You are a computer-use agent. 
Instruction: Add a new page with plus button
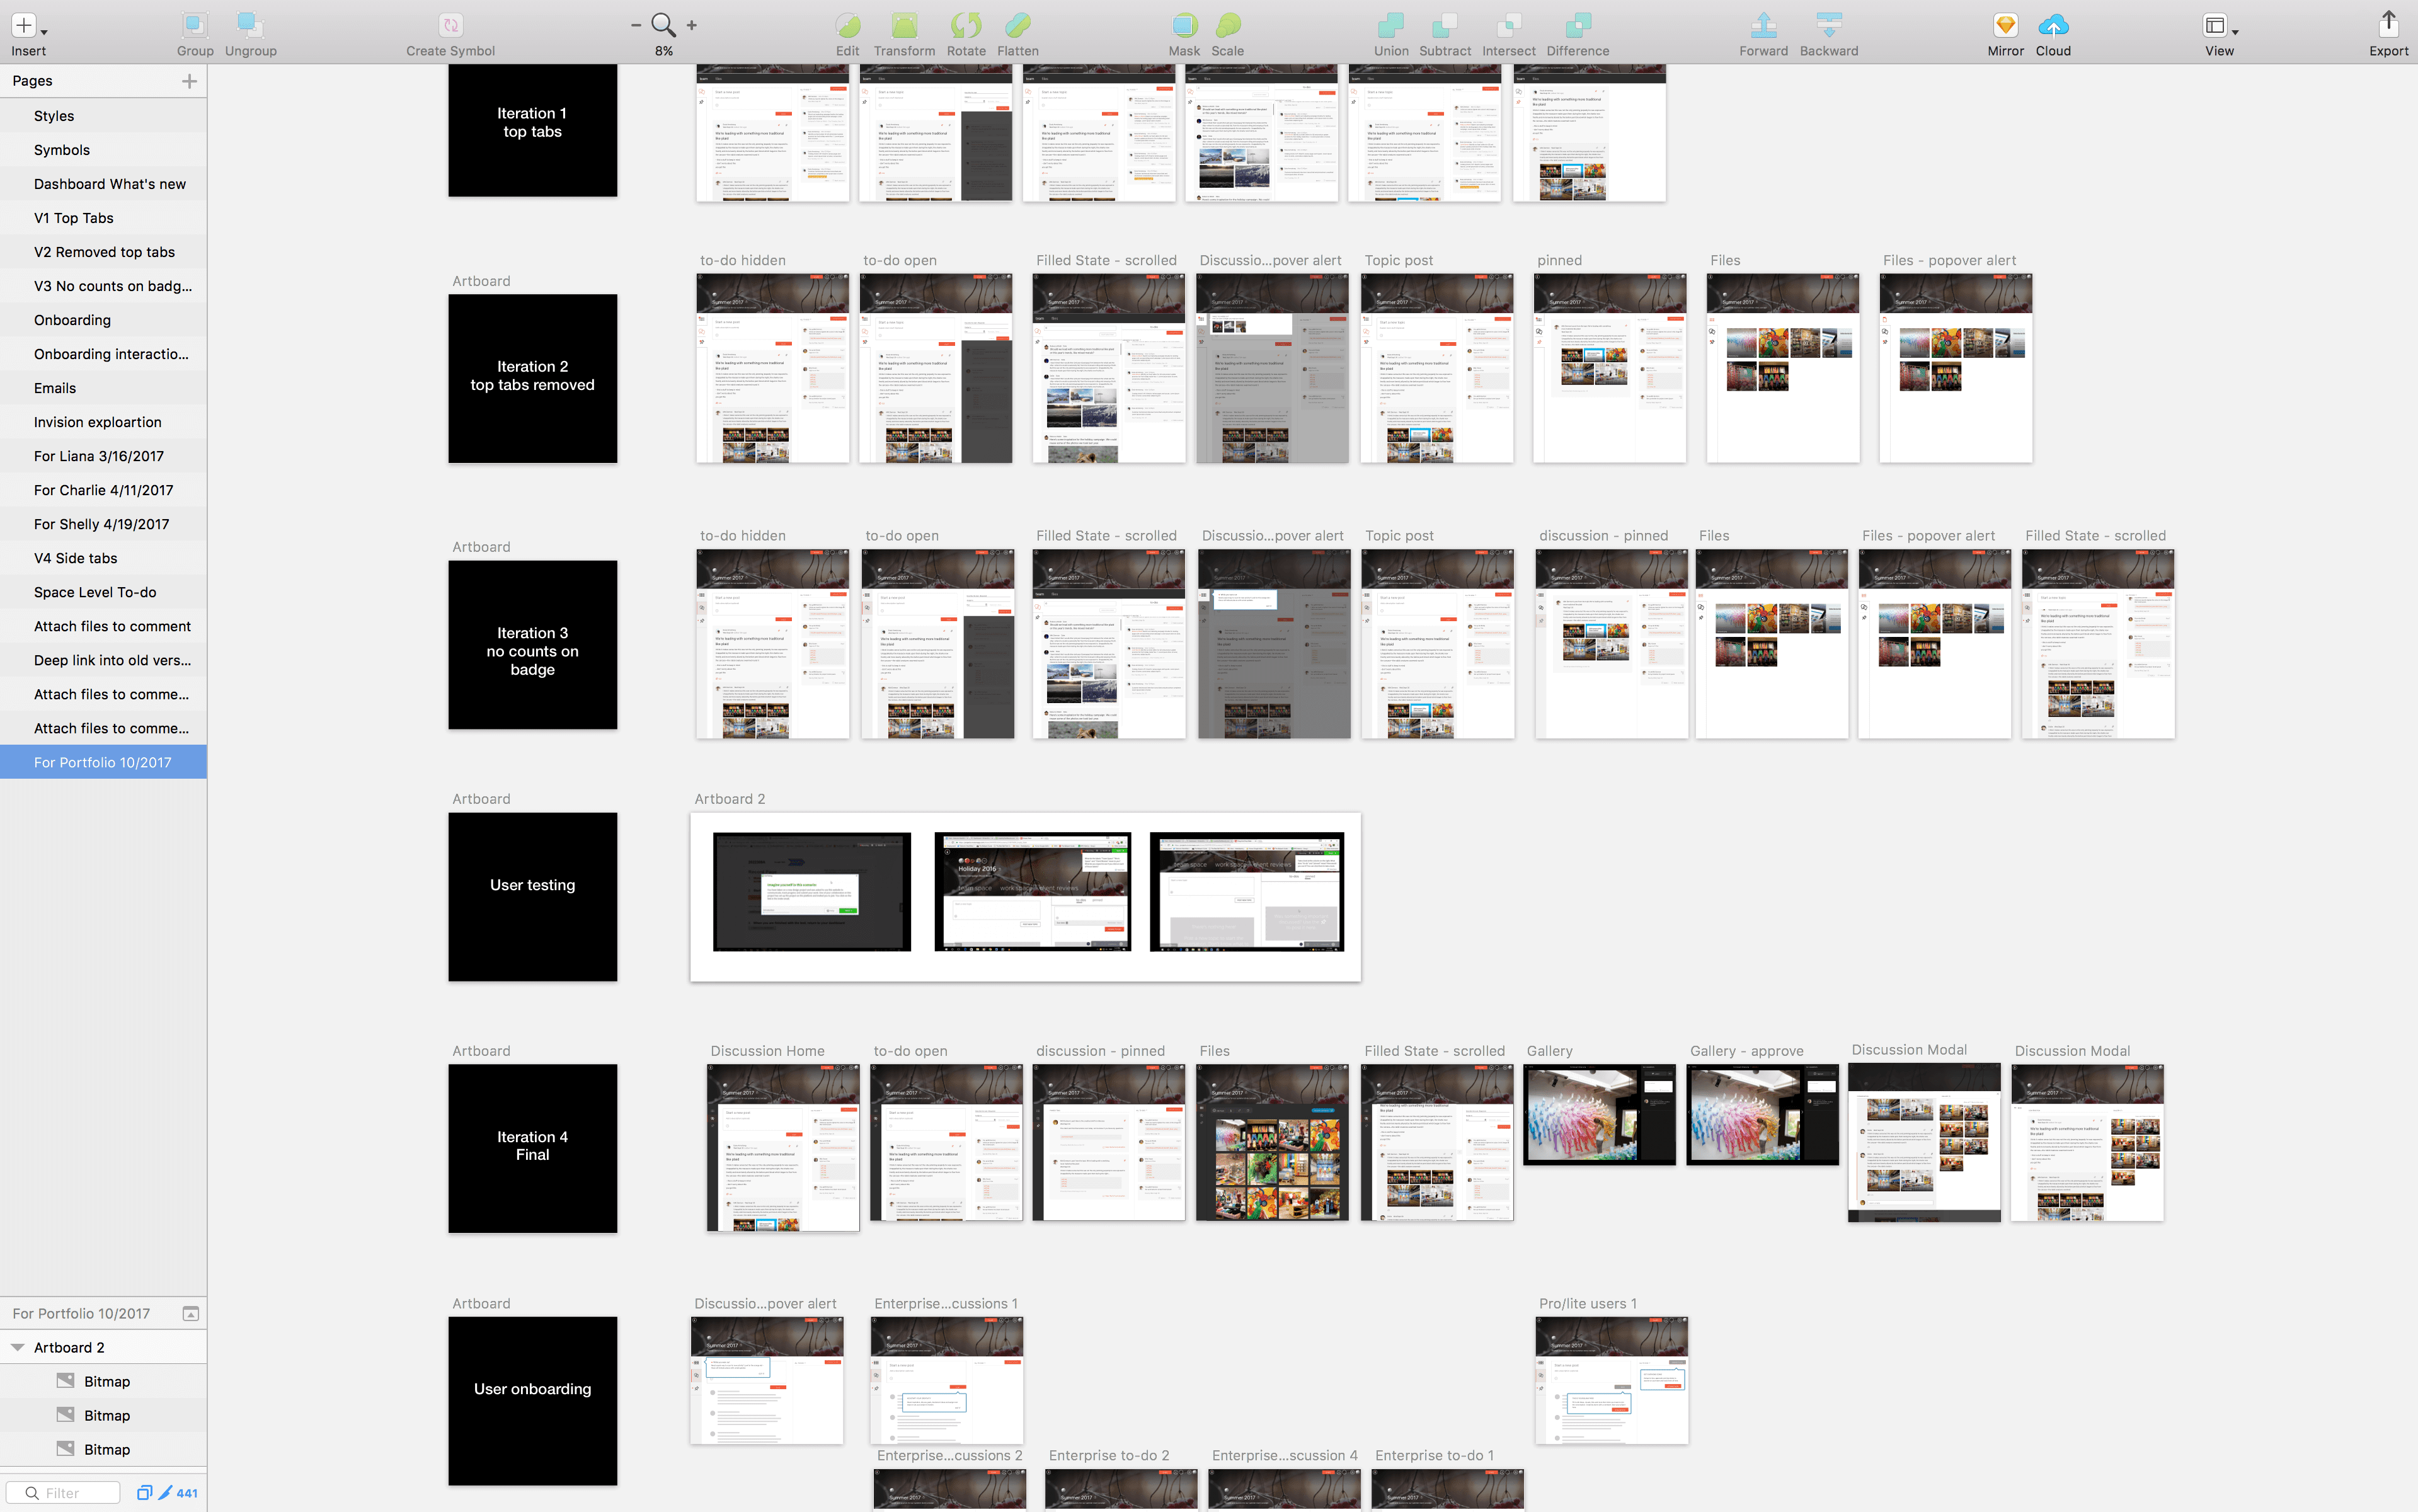point(189,81)
